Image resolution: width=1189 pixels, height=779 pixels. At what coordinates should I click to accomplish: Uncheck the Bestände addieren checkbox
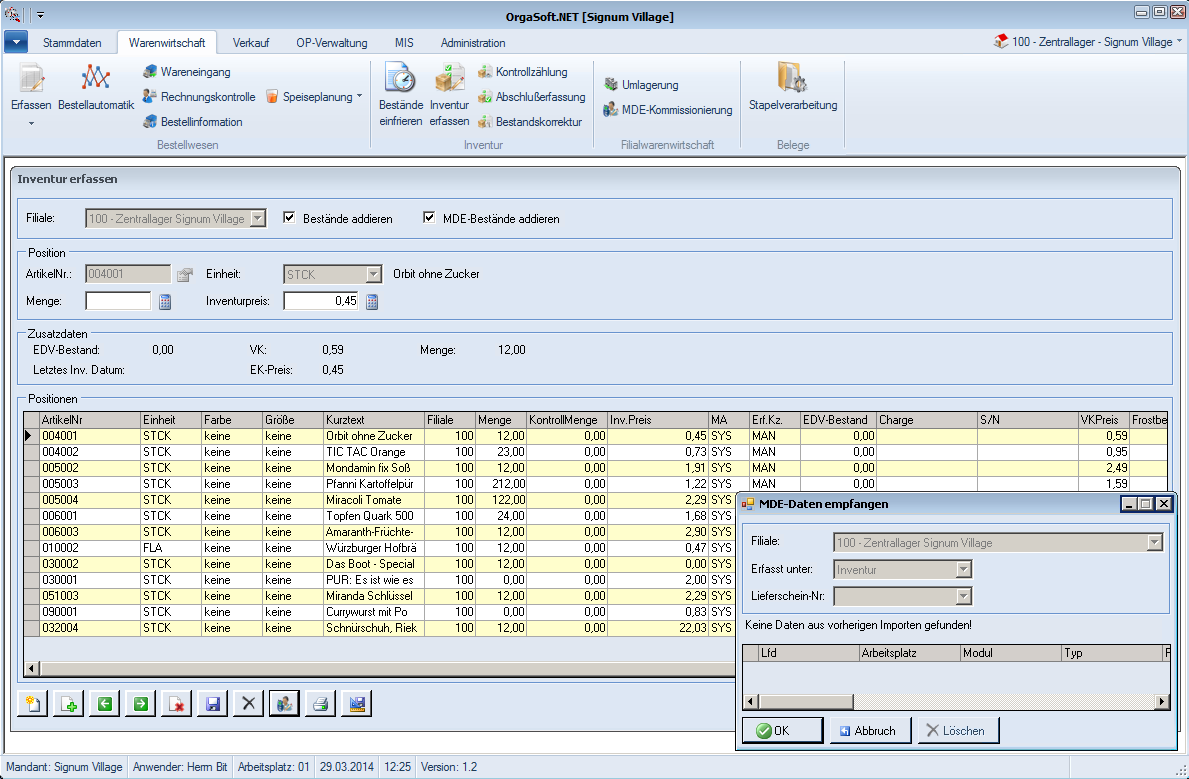click(290, 218)
